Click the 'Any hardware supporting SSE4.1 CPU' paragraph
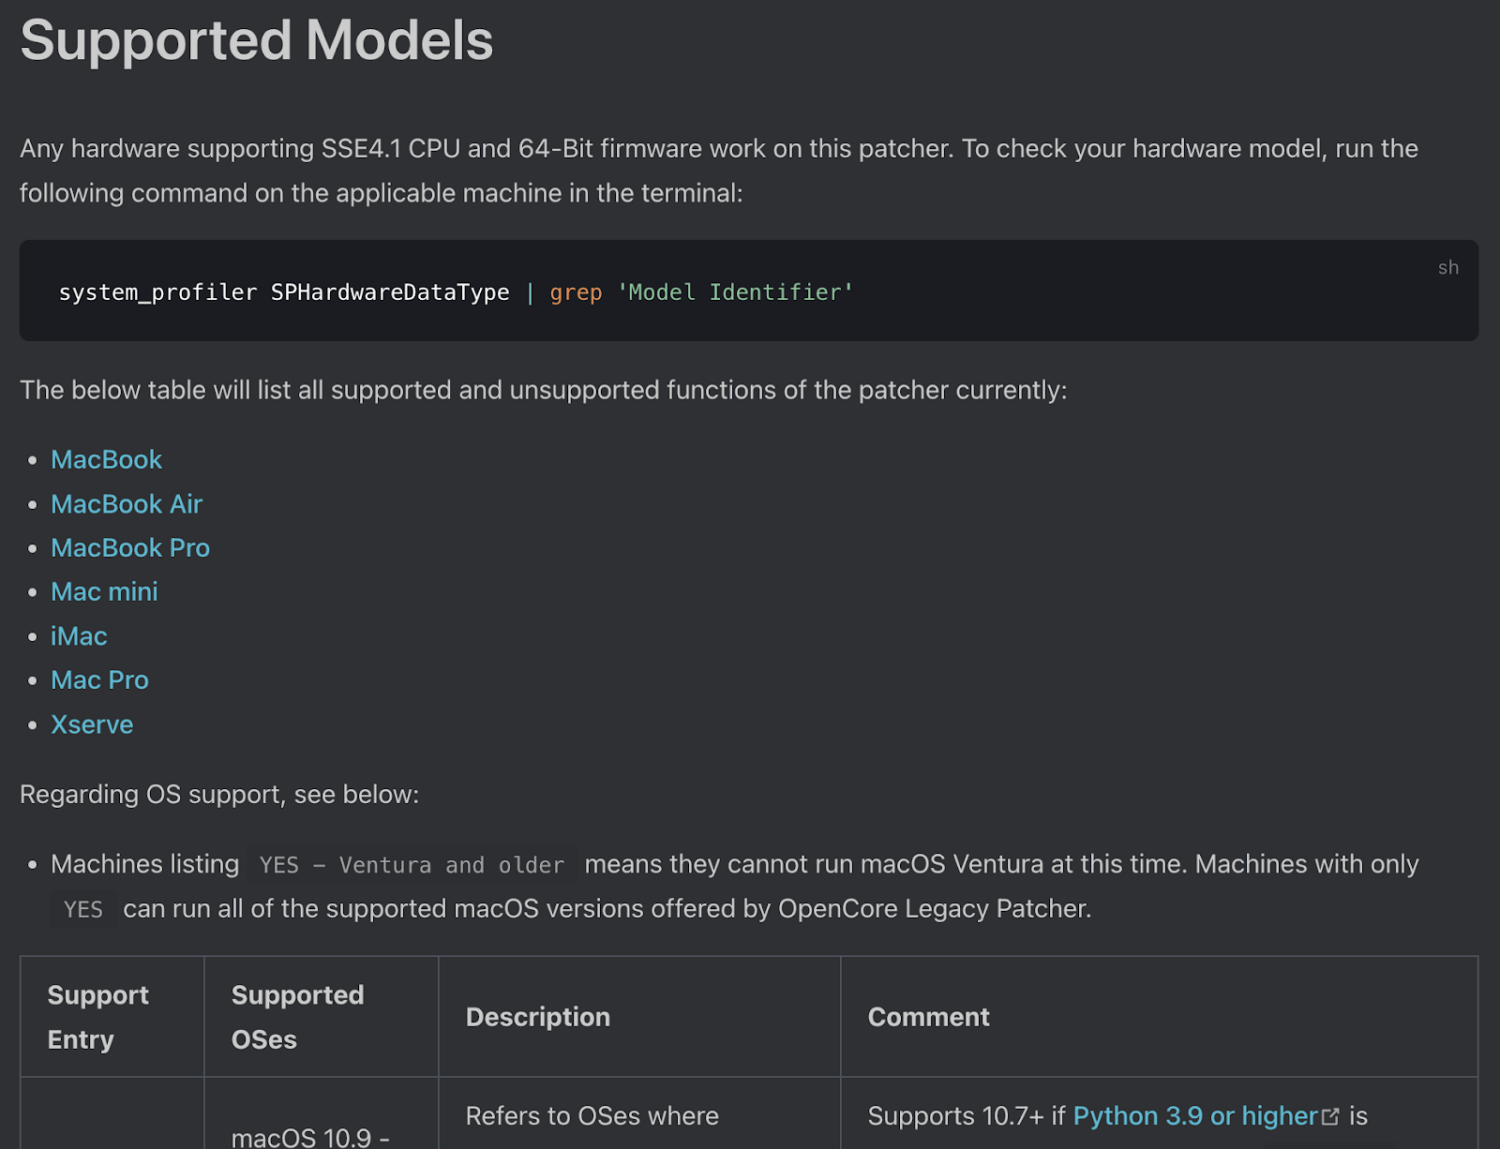1500x1149 pixels. [719, 170]
